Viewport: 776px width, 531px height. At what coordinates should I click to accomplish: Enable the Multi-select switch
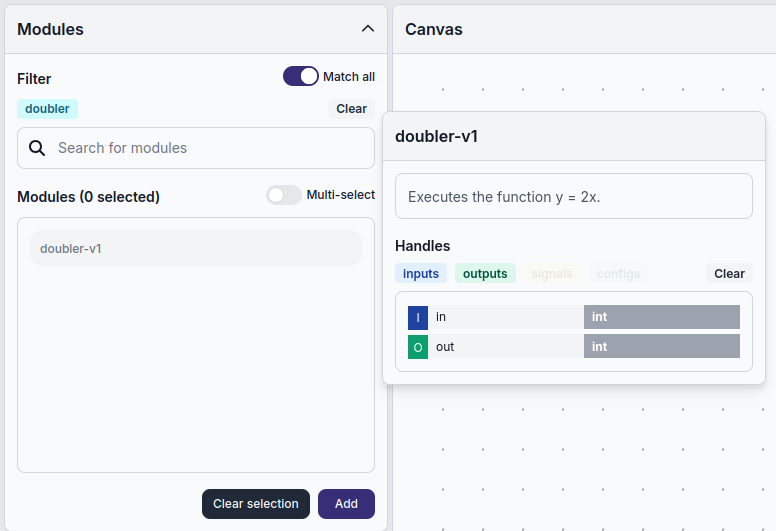click(x=284, y=195)
